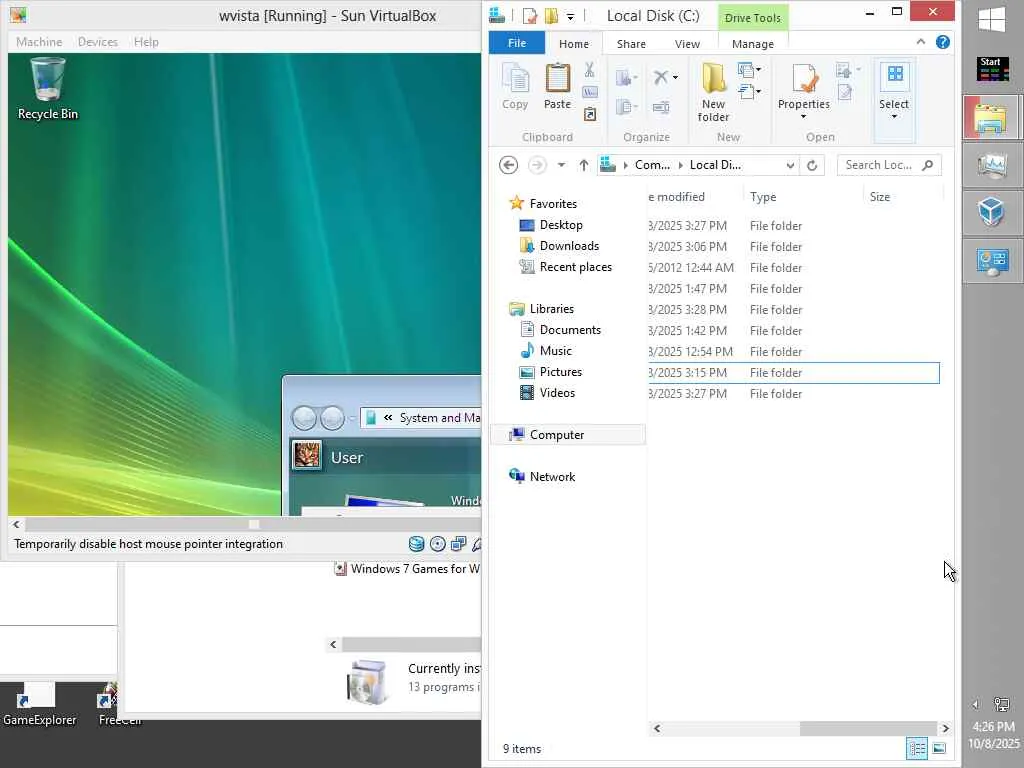Click the Copy icon in Explorer ribbon
This screenshot has width=1024, height=768.
(x=515, y=80)
